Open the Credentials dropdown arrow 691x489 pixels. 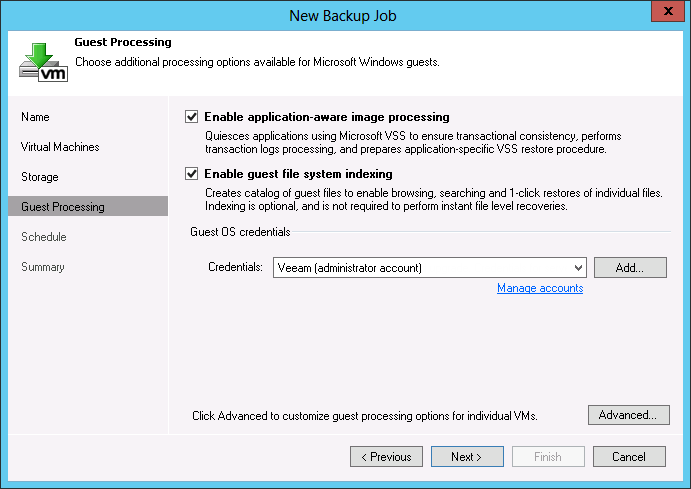click(579, 267)
